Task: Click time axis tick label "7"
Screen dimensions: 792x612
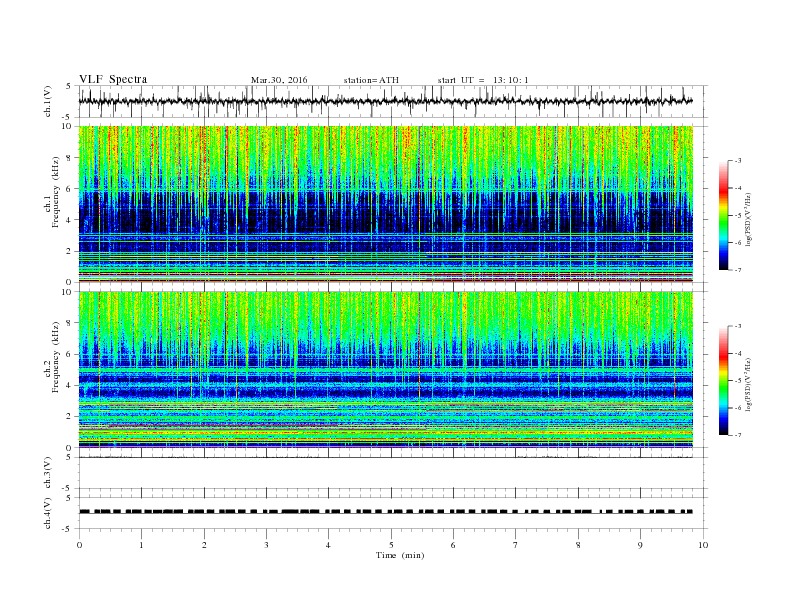Action: [x=516, y=545]
